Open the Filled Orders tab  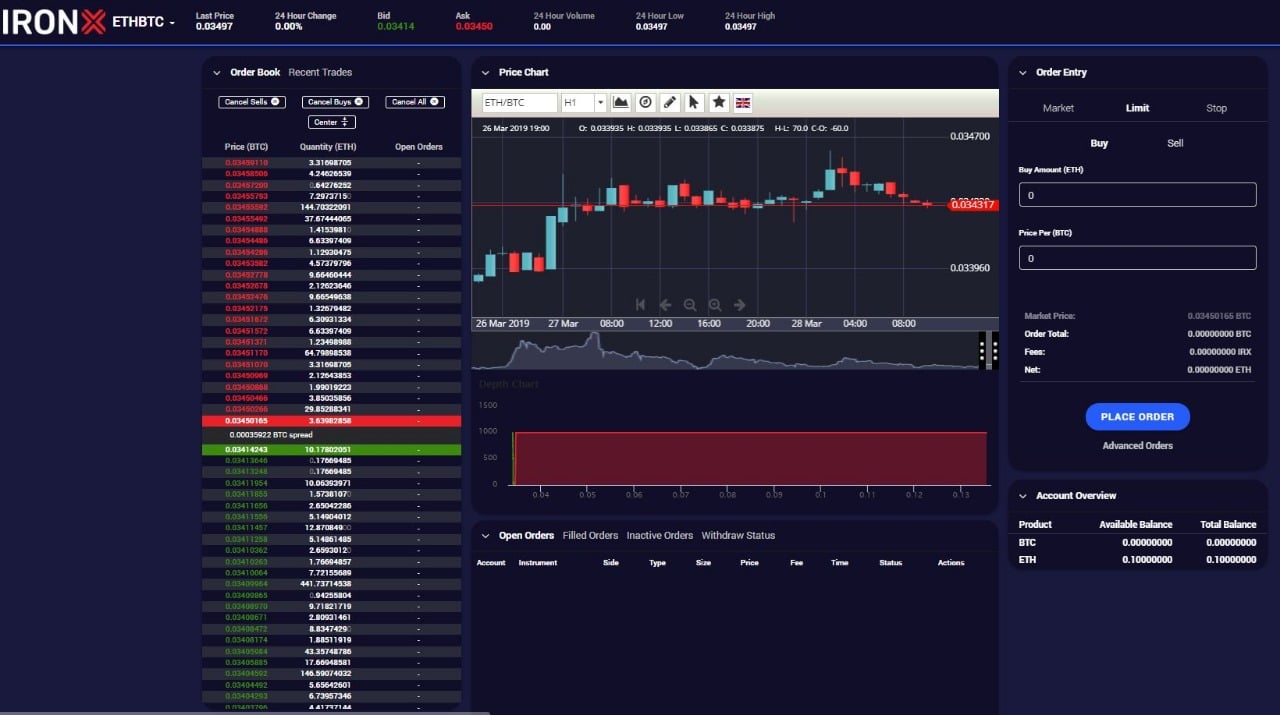(590, 536)
